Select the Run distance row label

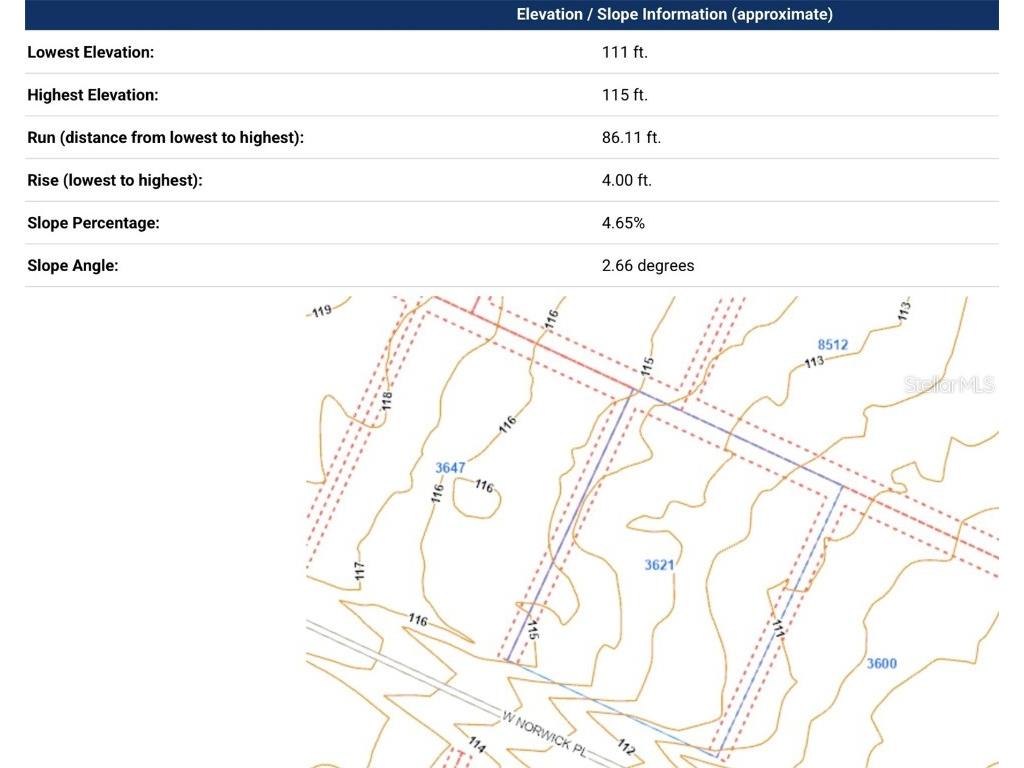165,138
